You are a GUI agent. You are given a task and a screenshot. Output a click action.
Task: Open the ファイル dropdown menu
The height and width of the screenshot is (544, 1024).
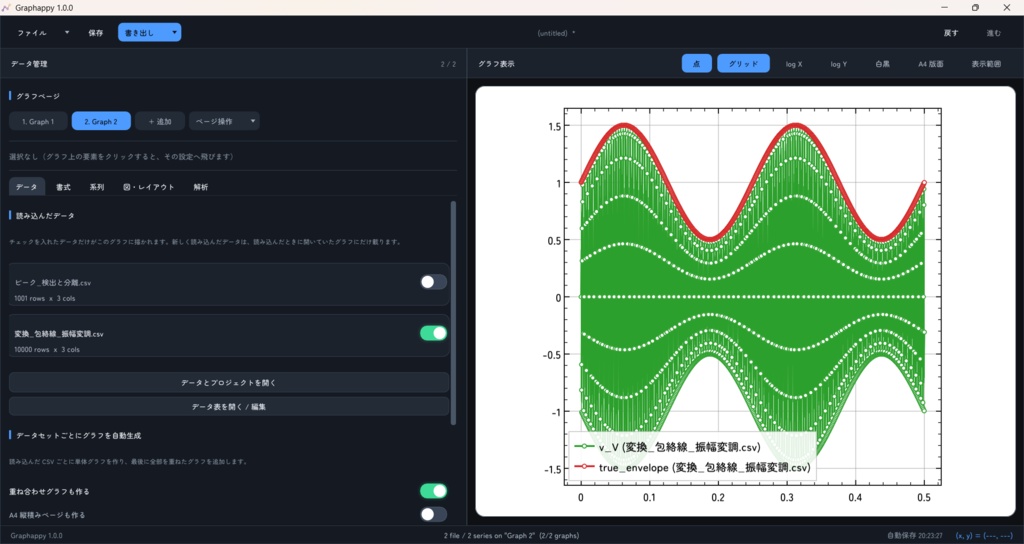pos(43,33)
